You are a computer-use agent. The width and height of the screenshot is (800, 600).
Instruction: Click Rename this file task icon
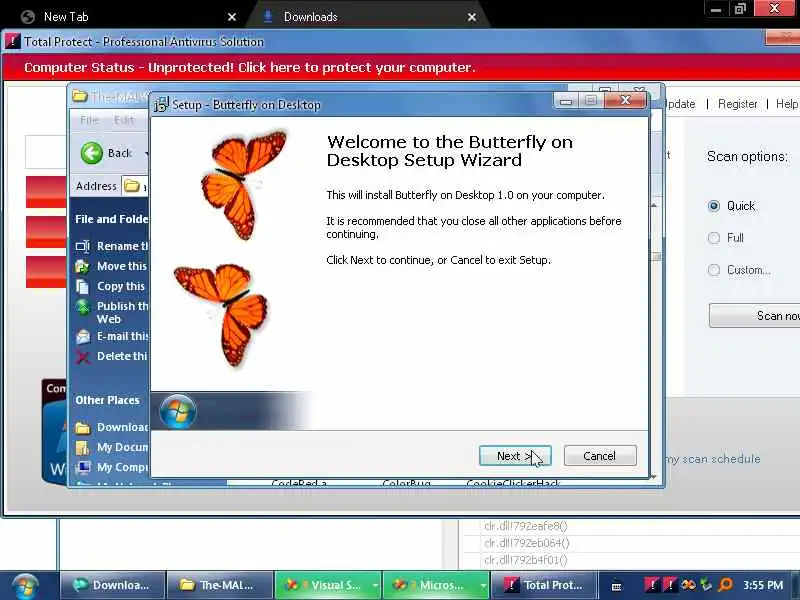(83, 246)
